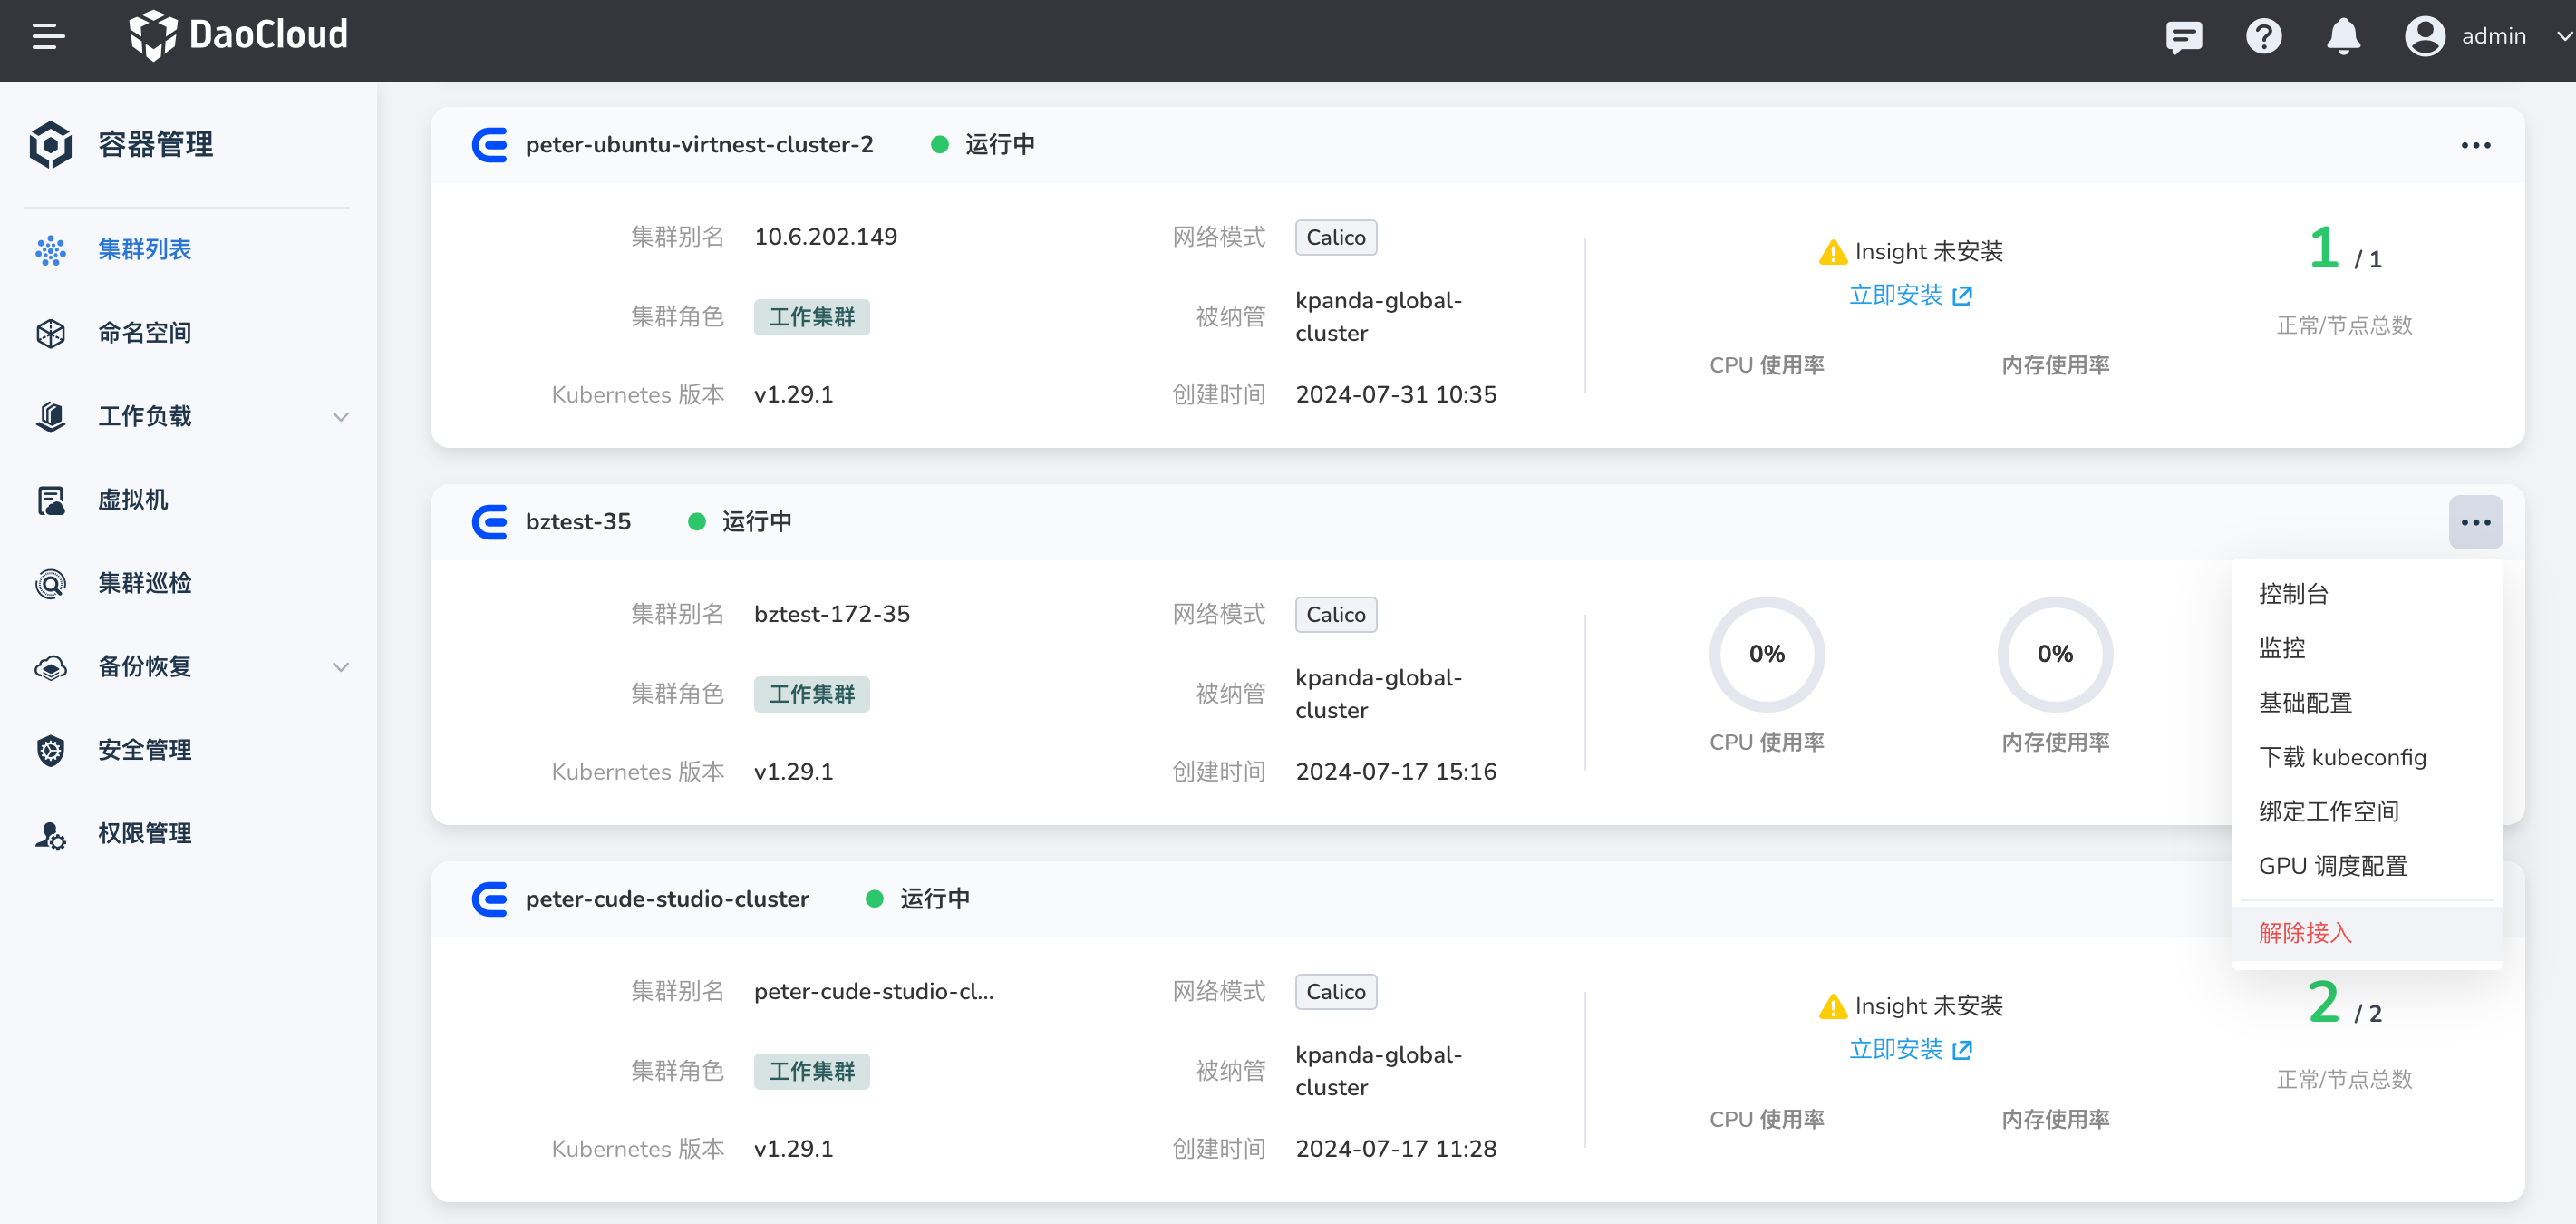This screenshot has width=2576, height=1224.
Task: Click the help question mark icon
Action: 2263,37
